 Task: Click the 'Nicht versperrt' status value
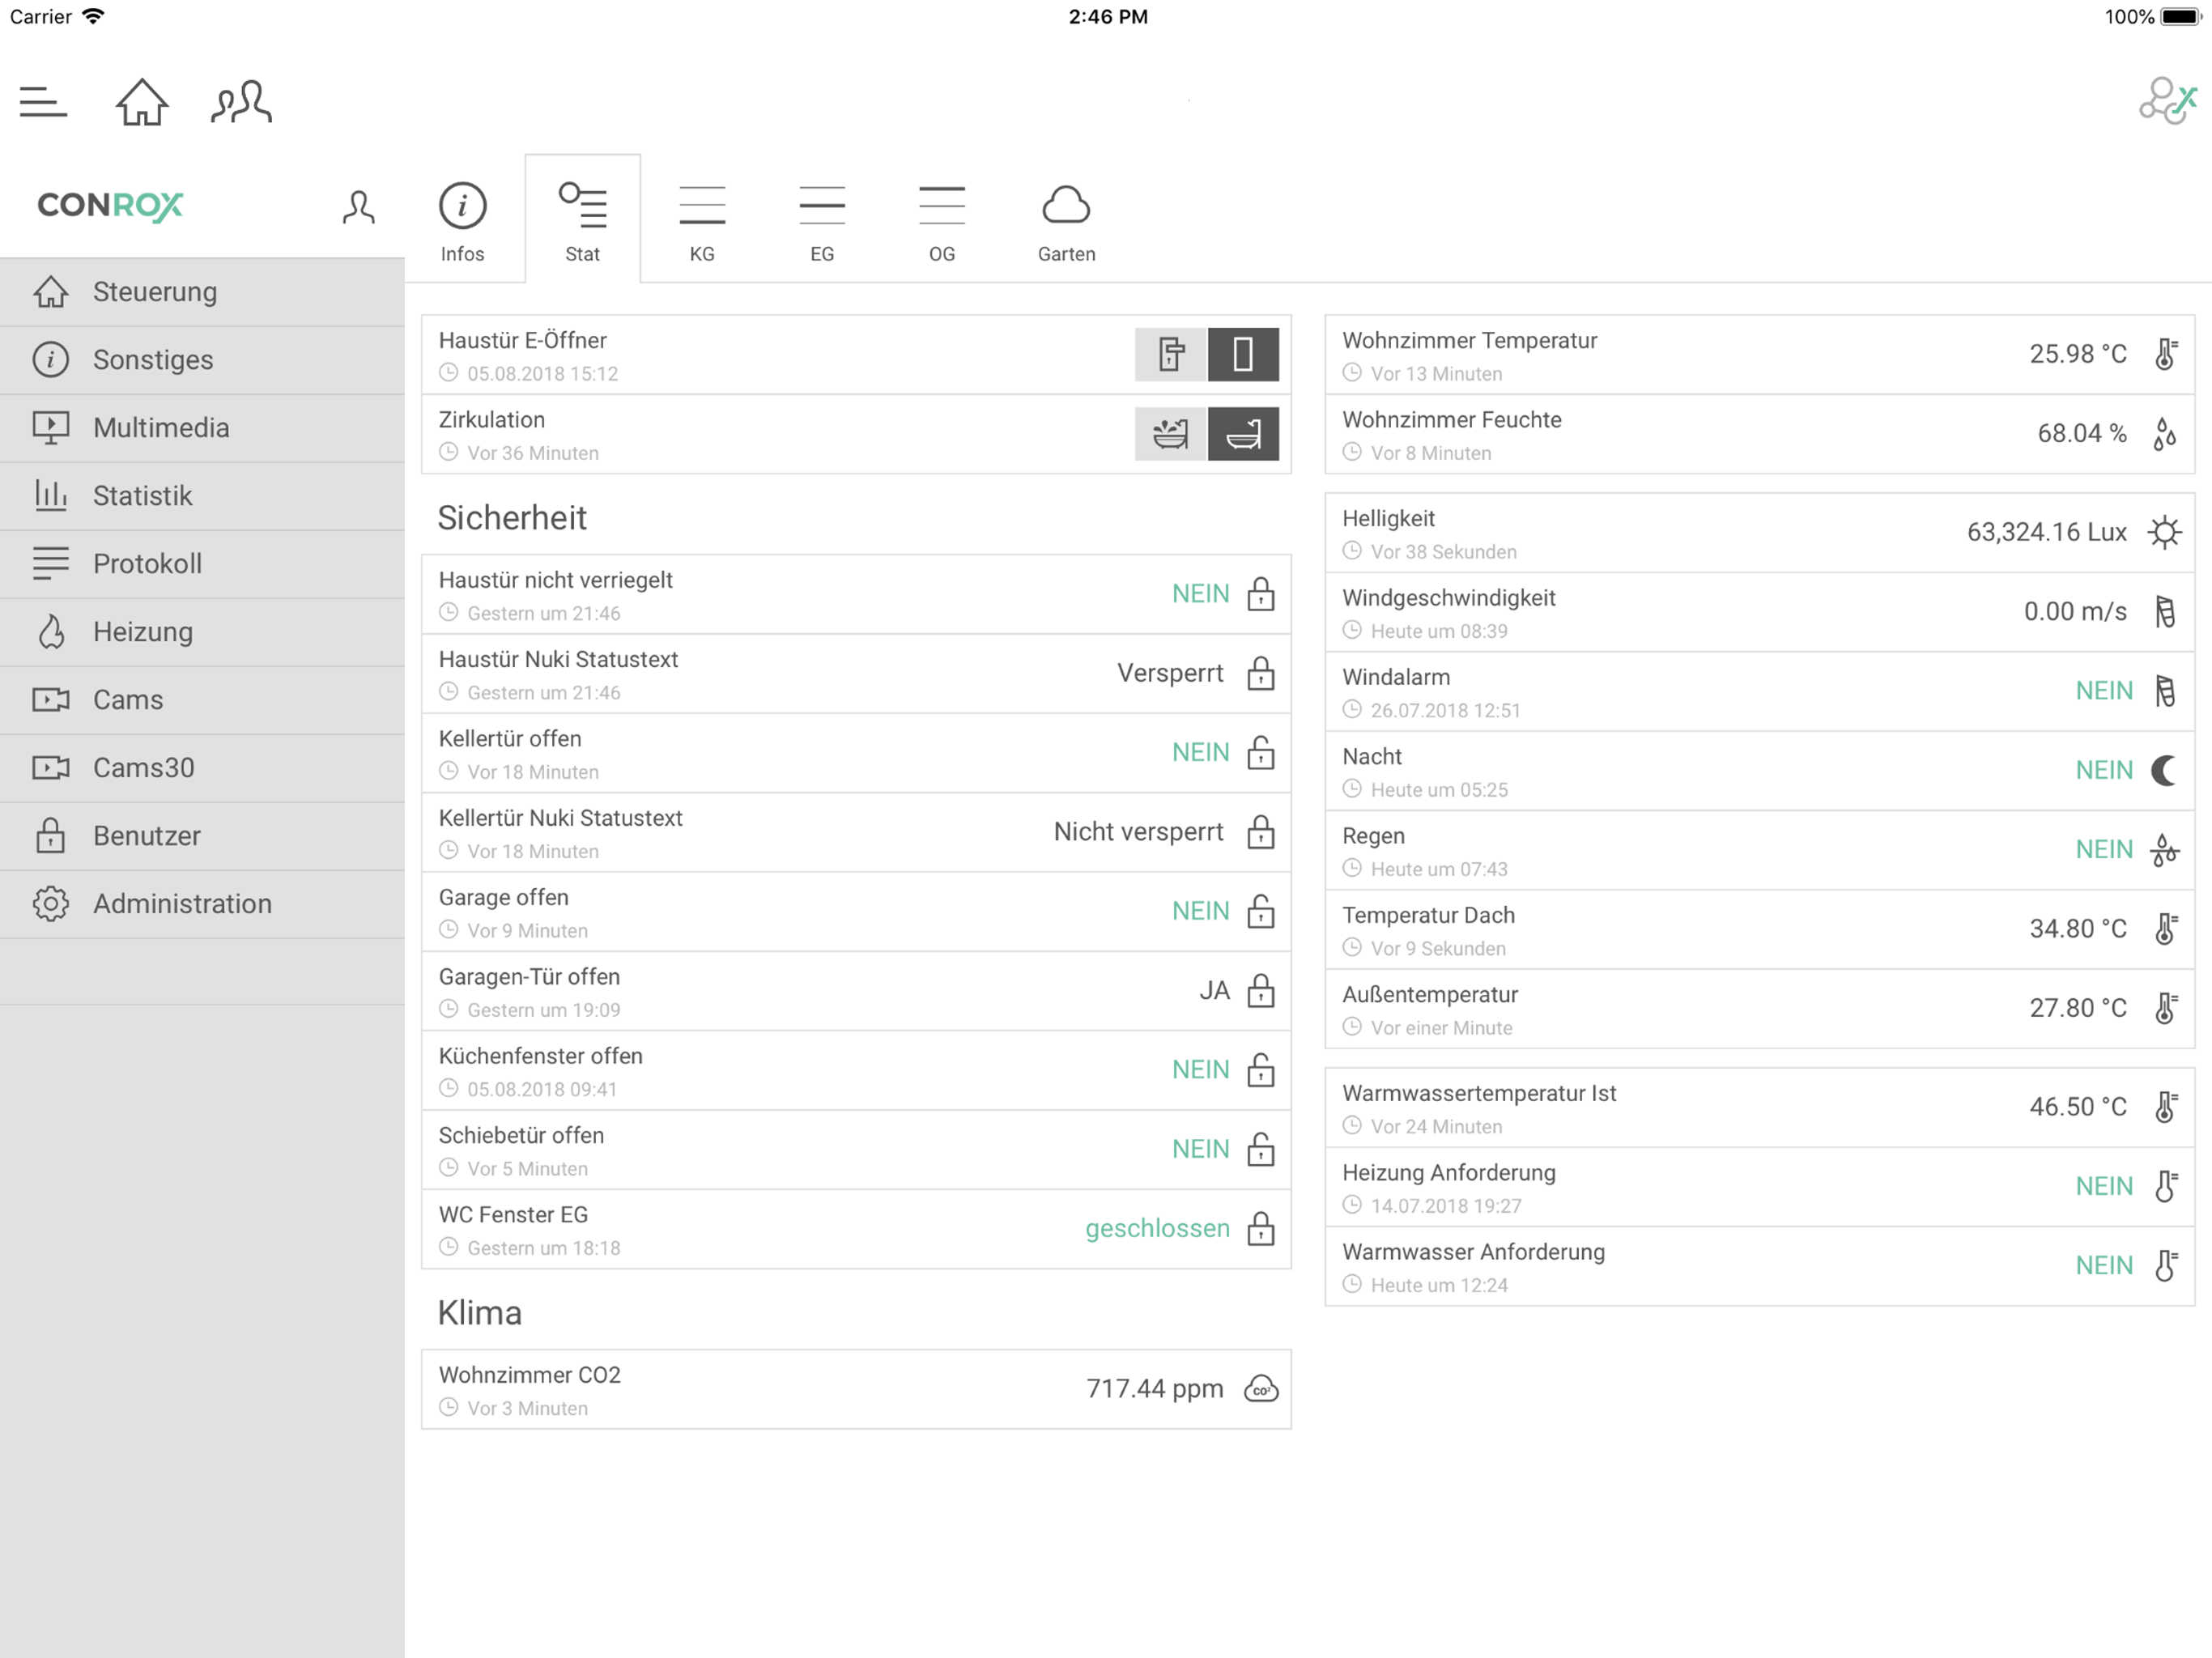(x=1138, y=832)
